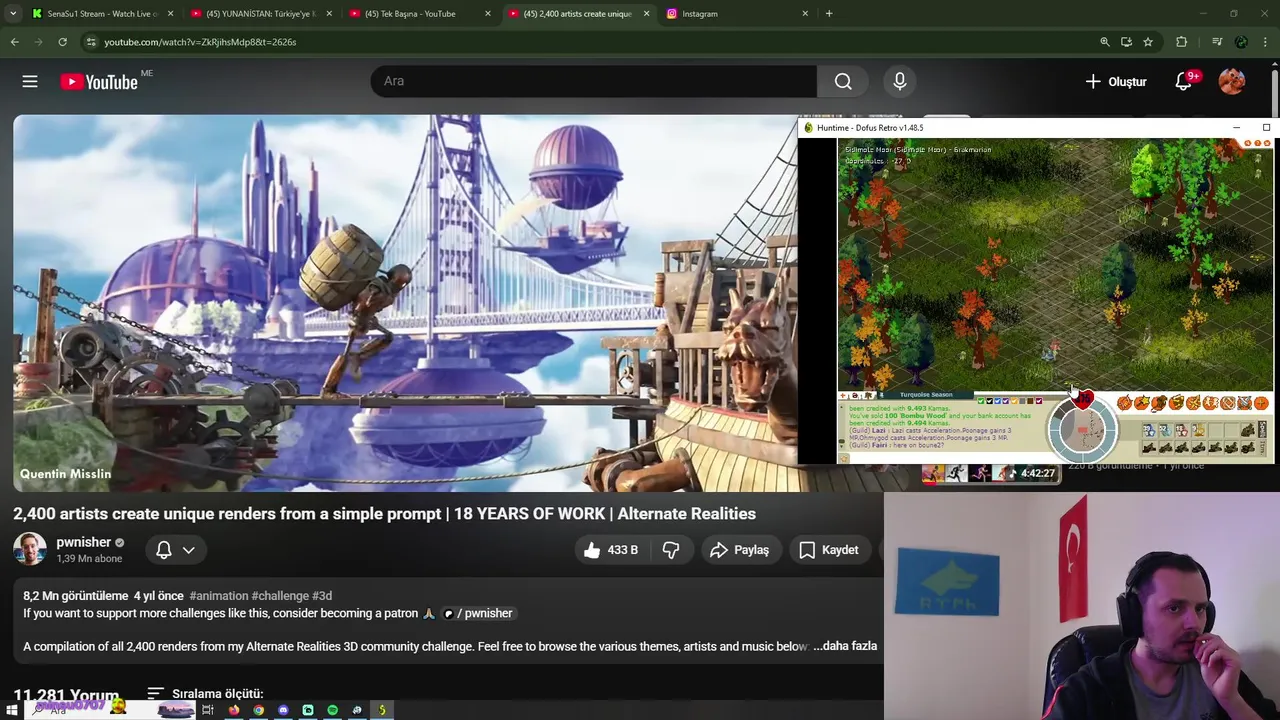Go back in browser history
This screenshot has width=1280, height=720.
click(14, 42)
